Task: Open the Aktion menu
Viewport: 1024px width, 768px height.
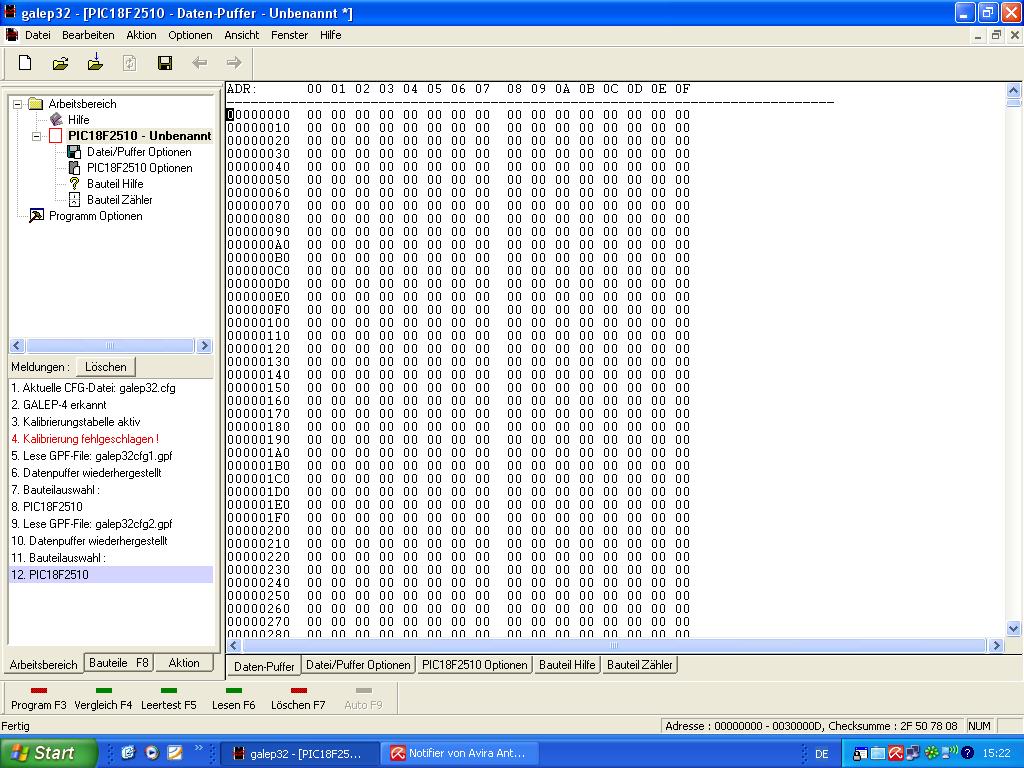Action: coord(141,35)
